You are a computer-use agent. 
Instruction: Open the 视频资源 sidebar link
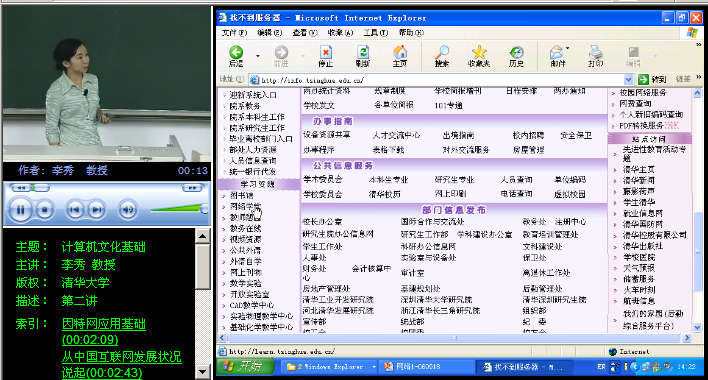click(x=245, y=239)
